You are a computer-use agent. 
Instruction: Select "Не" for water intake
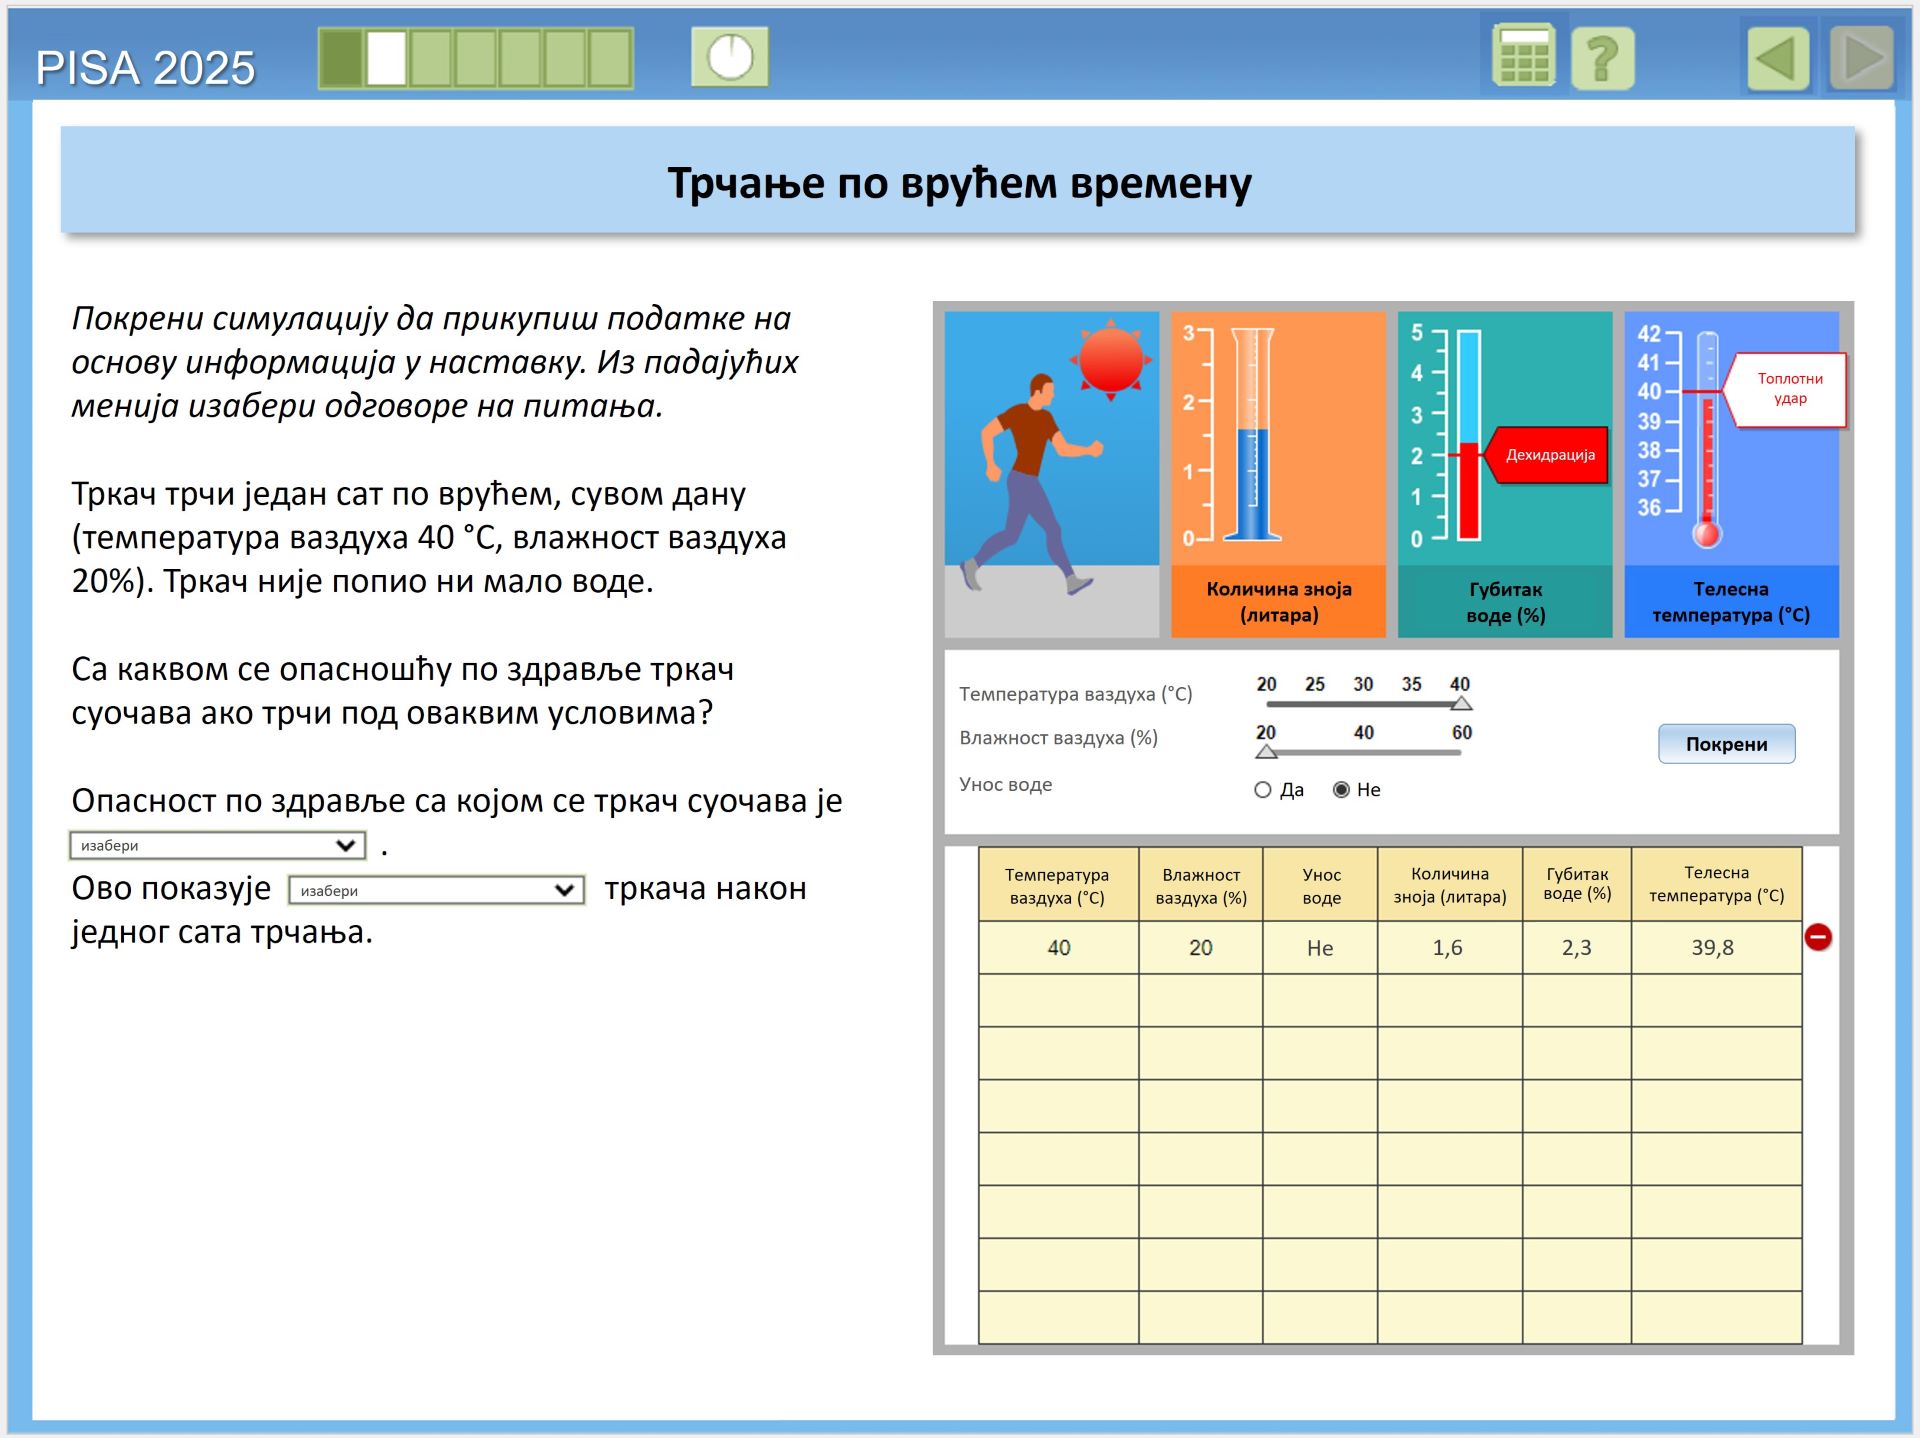coord(1341,790)
